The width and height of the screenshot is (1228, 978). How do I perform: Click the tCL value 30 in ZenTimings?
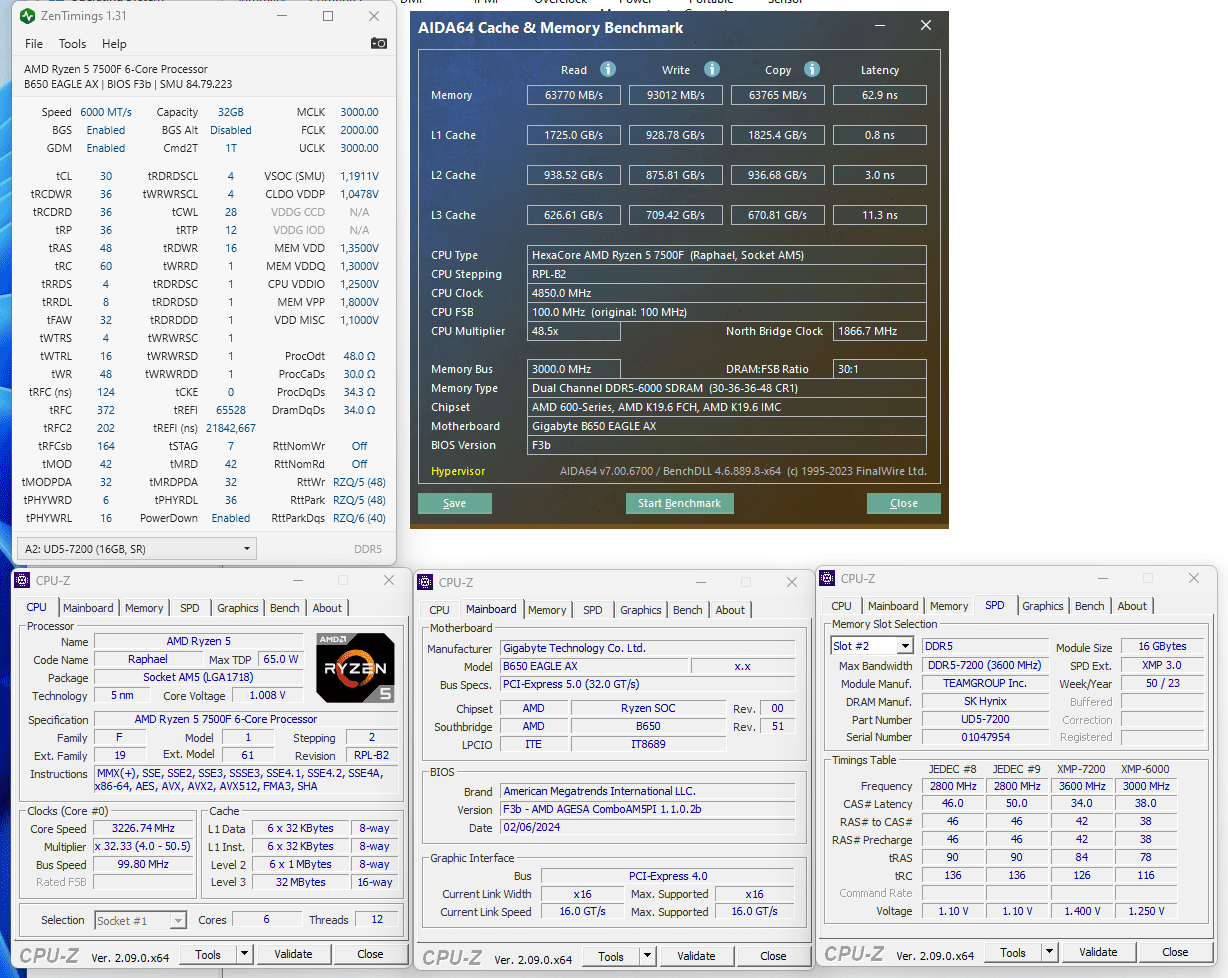tap(106, 176)
